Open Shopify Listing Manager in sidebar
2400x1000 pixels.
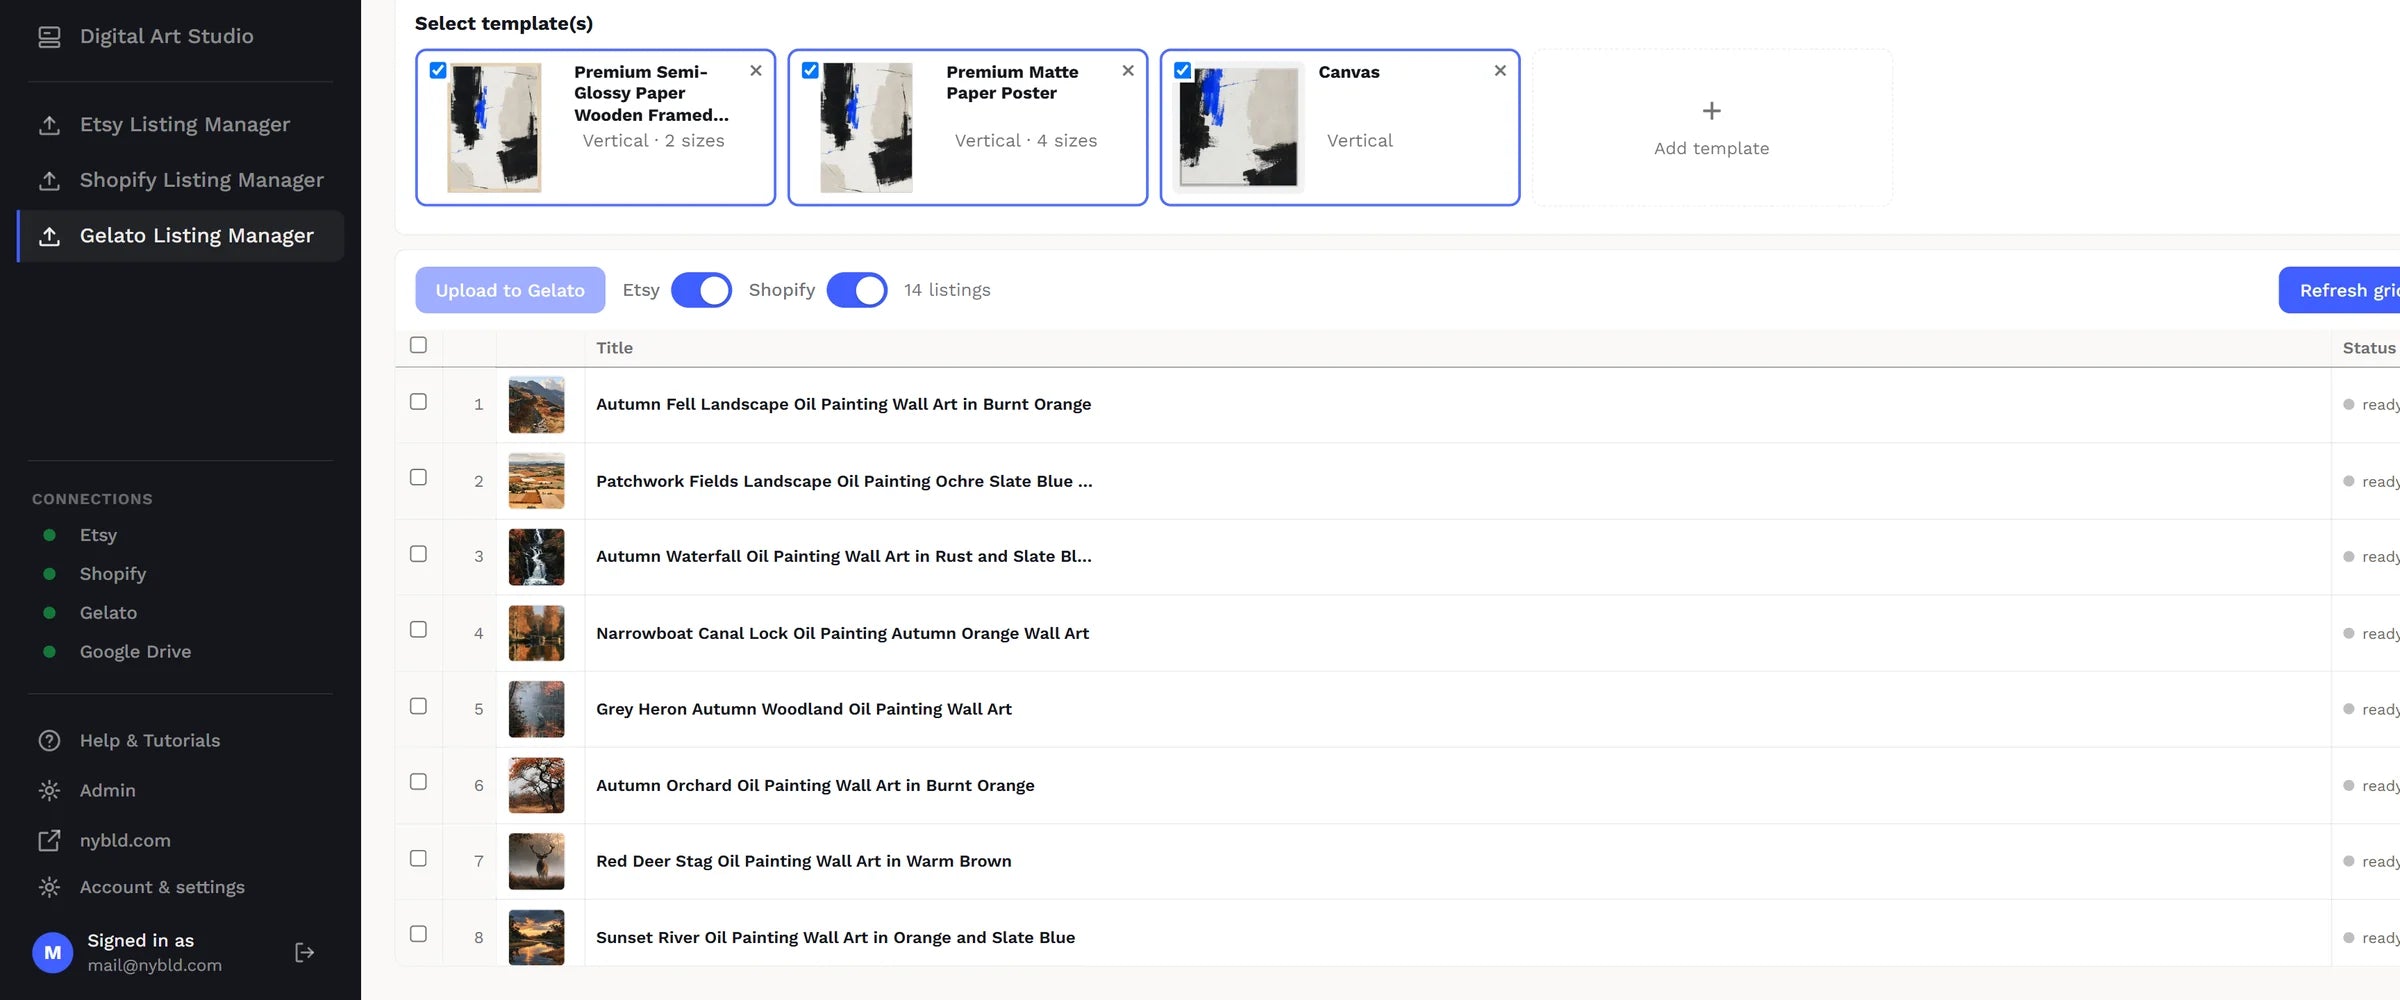pyautogui.click(x=181, y=180)
